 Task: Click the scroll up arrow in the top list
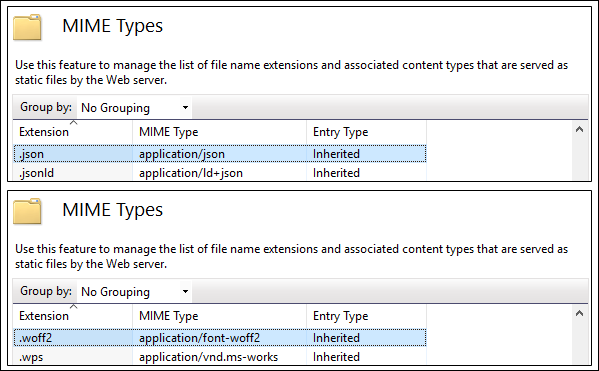[579, 130]
